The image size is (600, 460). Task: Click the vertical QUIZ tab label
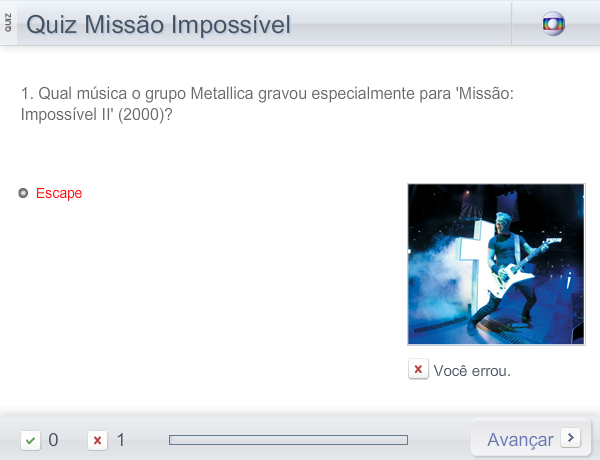tap(8, 23)
